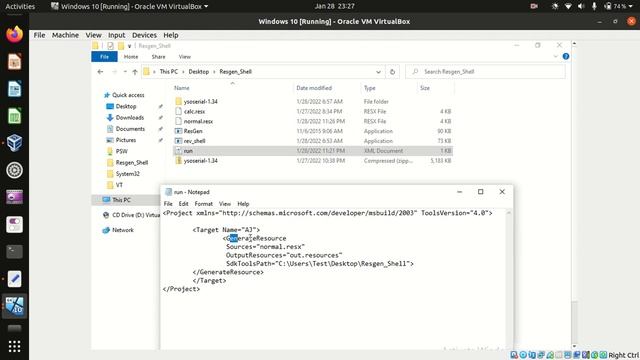Click the New folder icon in Explorer title bar
Screen dimensions: 640x360
[121, 46]
